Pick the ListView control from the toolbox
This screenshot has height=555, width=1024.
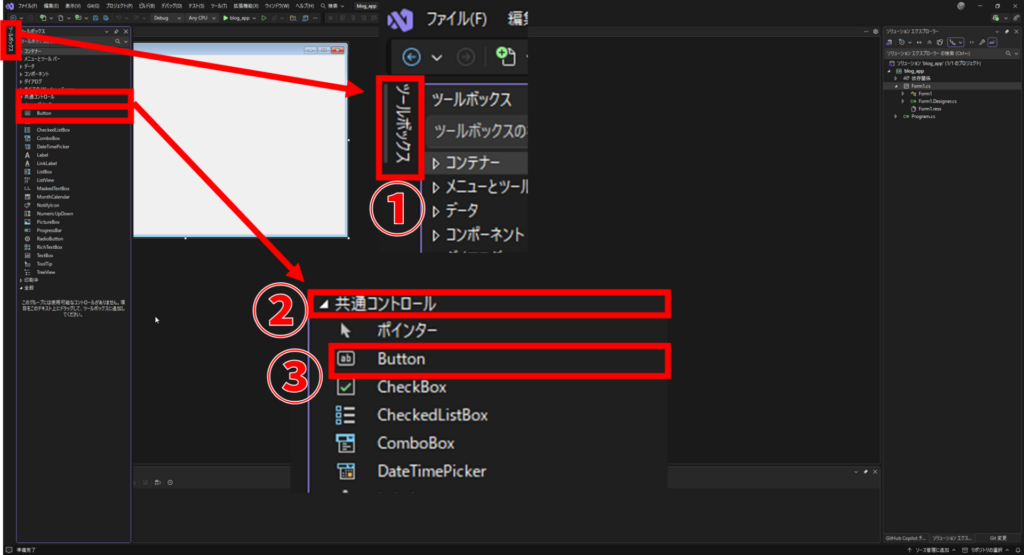pos(45,180)
